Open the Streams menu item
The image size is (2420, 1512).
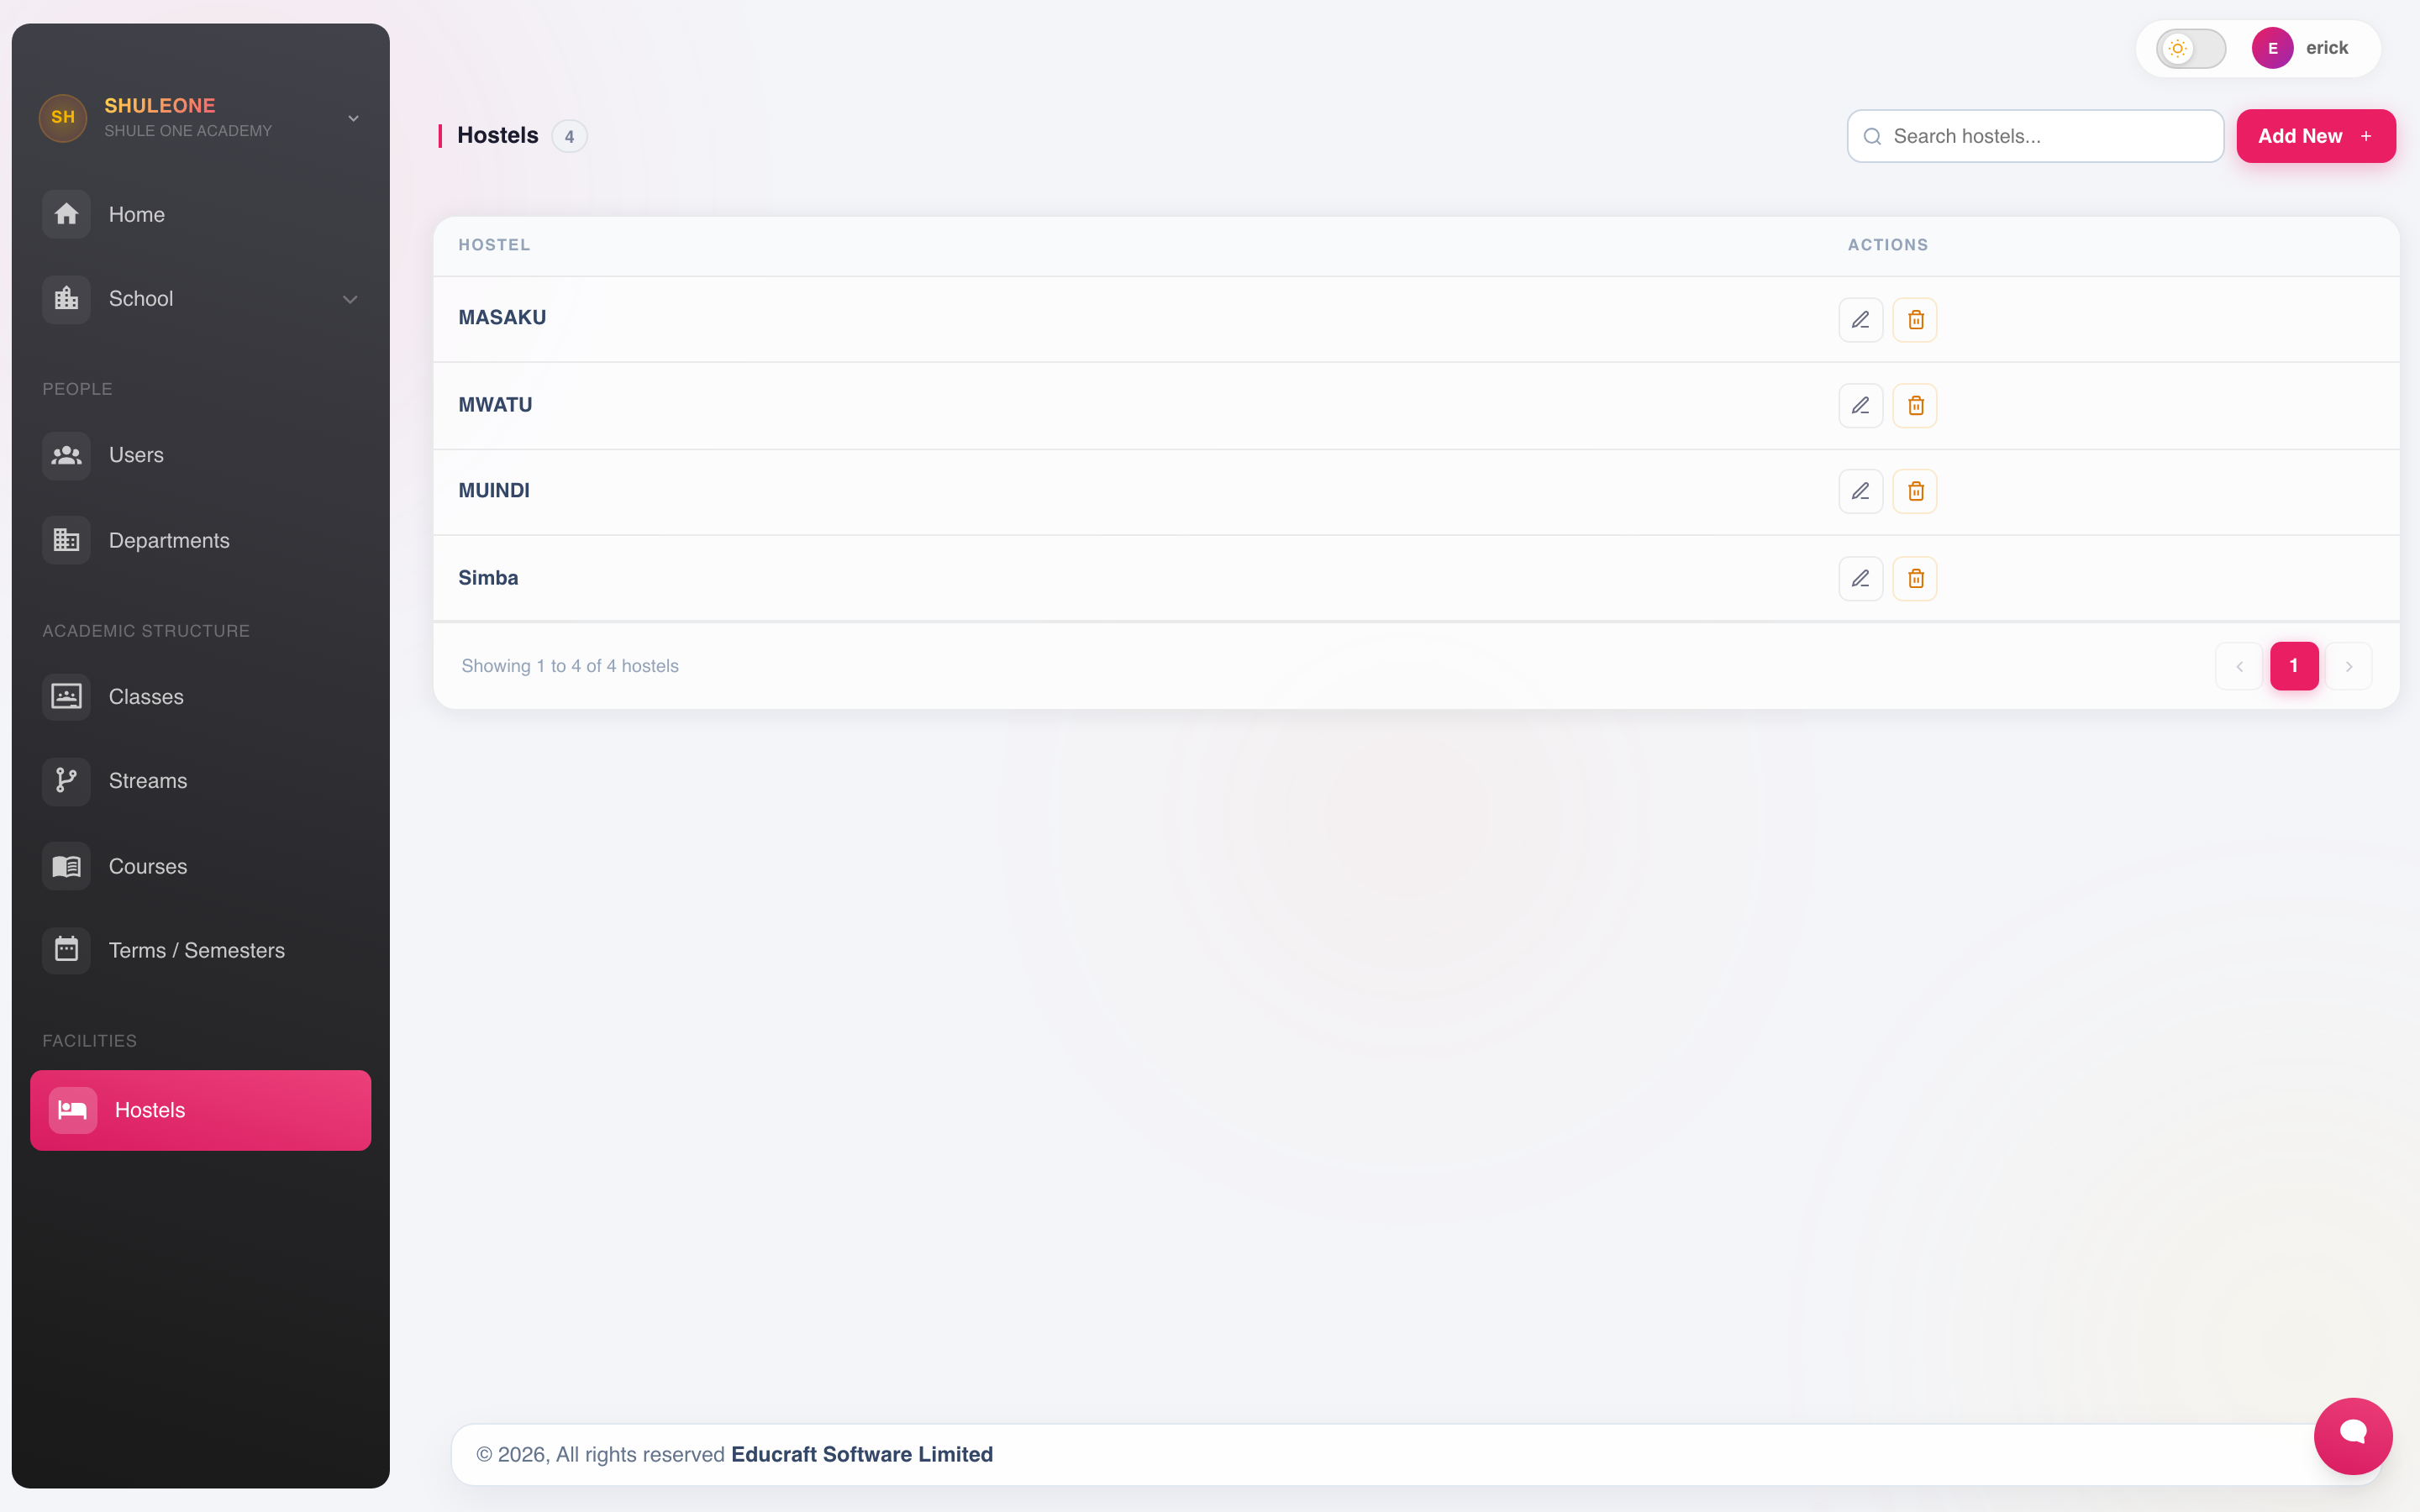tap(200, 781)
